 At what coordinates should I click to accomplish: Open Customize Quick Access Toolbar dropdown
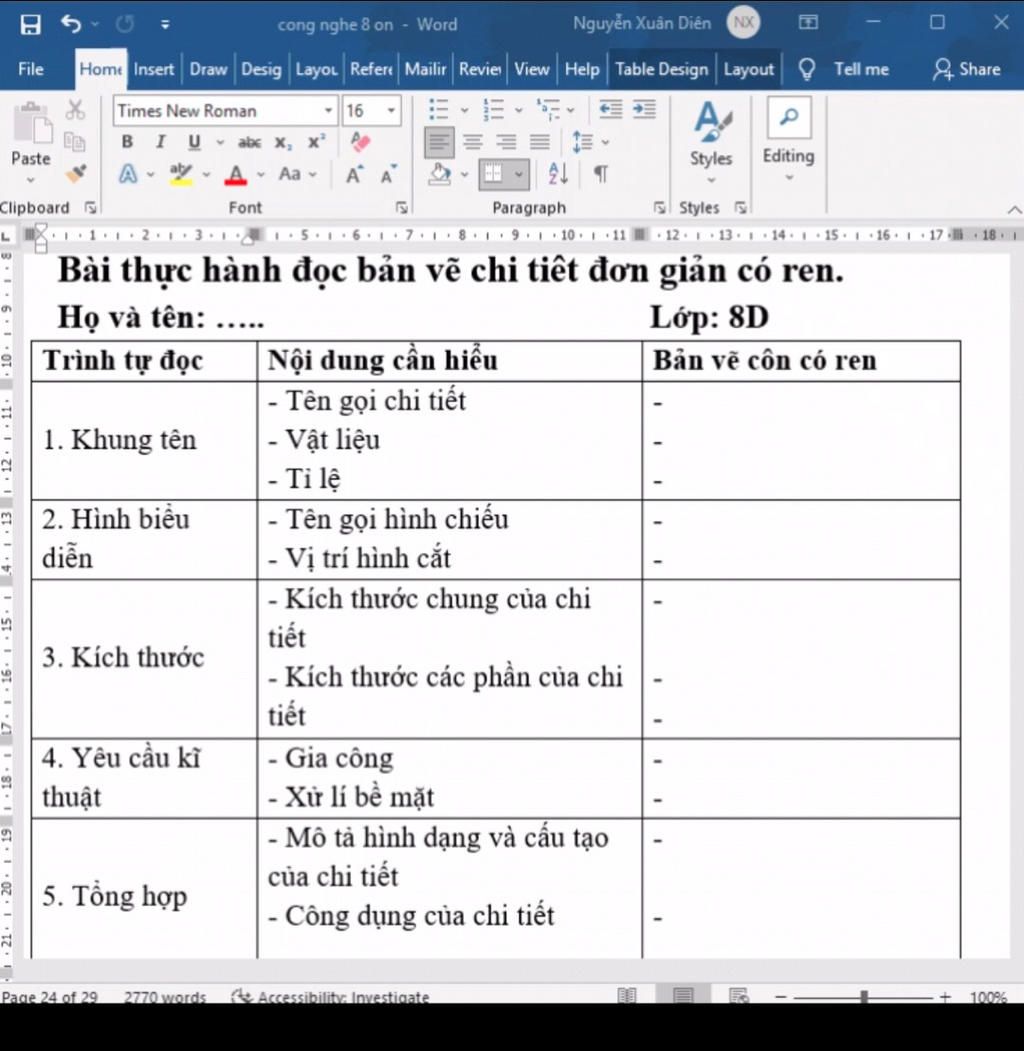[165, 25]
